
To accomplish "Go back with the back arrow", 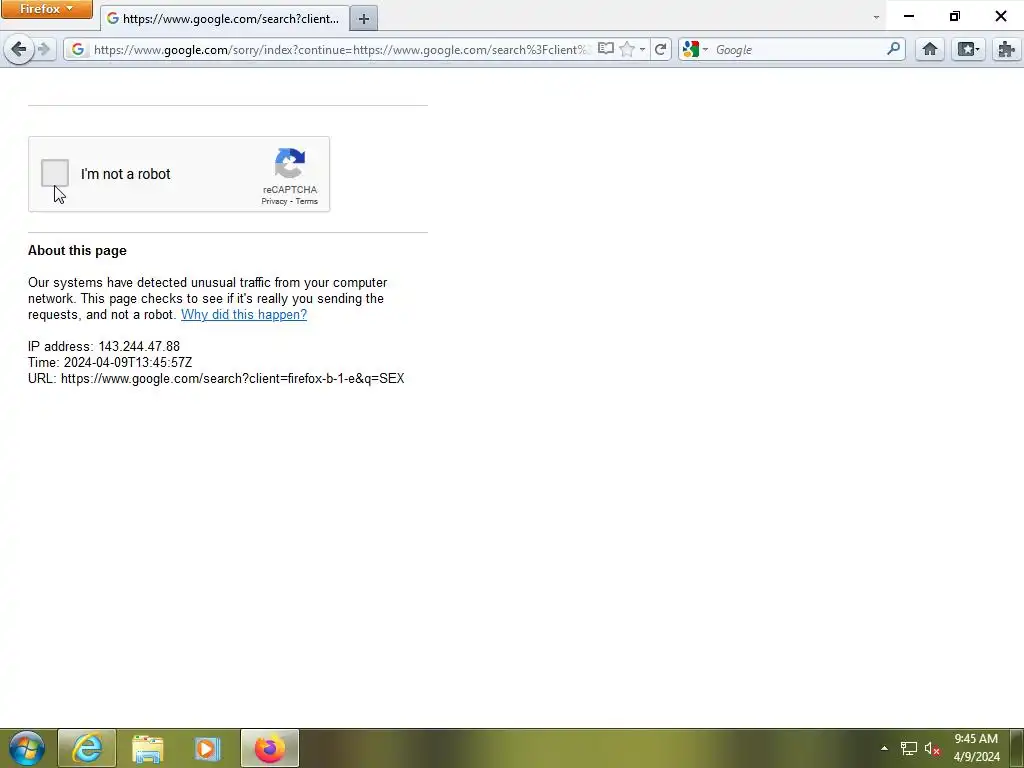I will tap(19, 49).
